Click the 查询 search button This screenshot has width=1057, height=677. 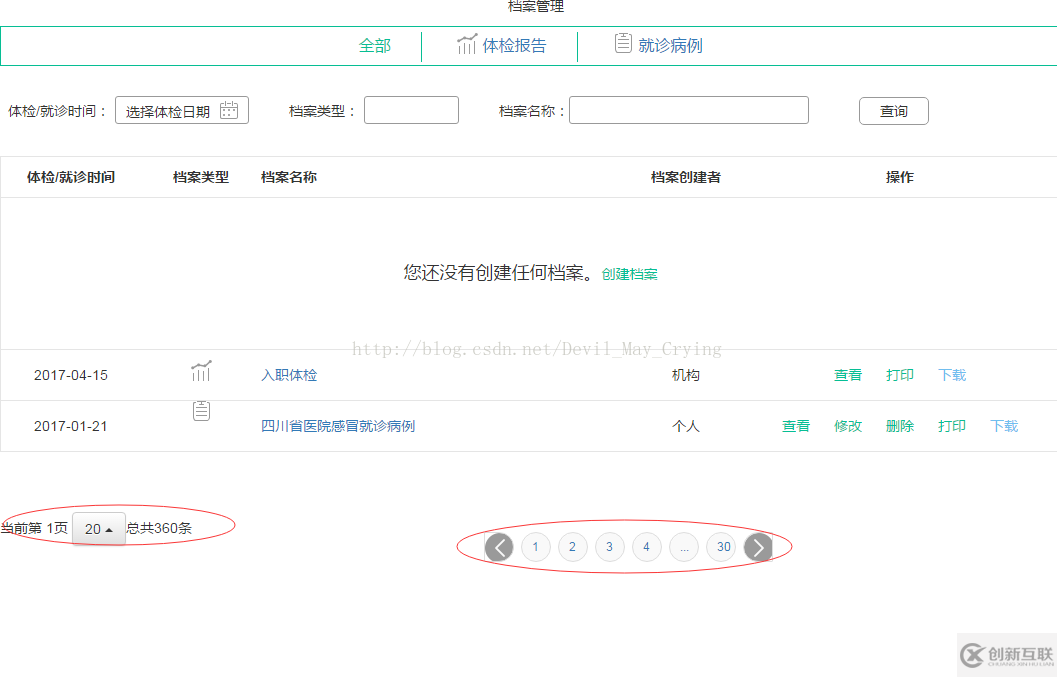coord(893,111)
